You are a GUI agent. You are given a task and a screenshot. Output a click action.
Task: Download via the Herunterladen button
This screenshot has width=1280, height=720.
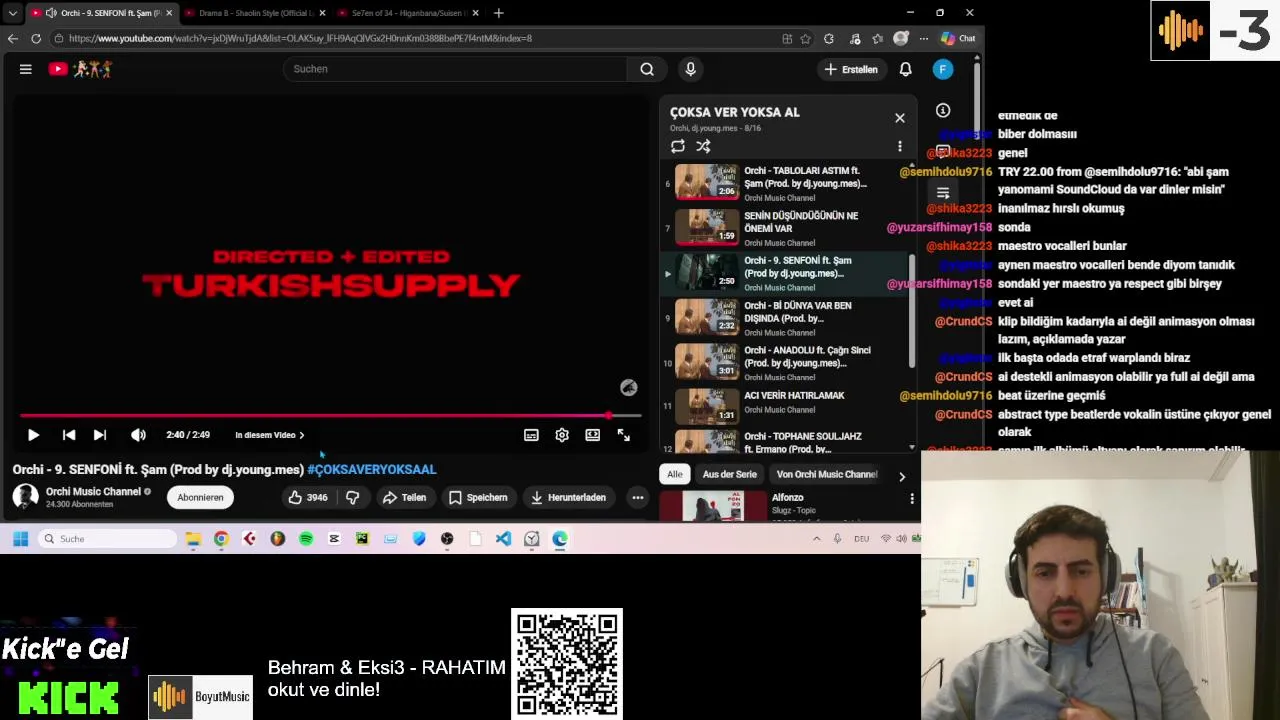[x=568, y=497]
